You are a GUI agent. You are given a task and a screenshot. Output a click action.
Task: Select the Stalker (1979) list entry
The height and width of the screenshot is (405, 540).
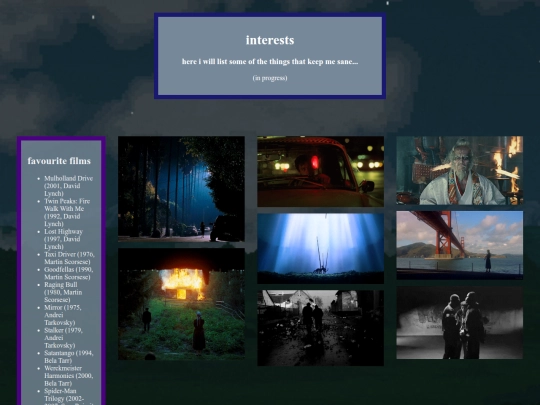pyautogui.click(x=63, y=338)
